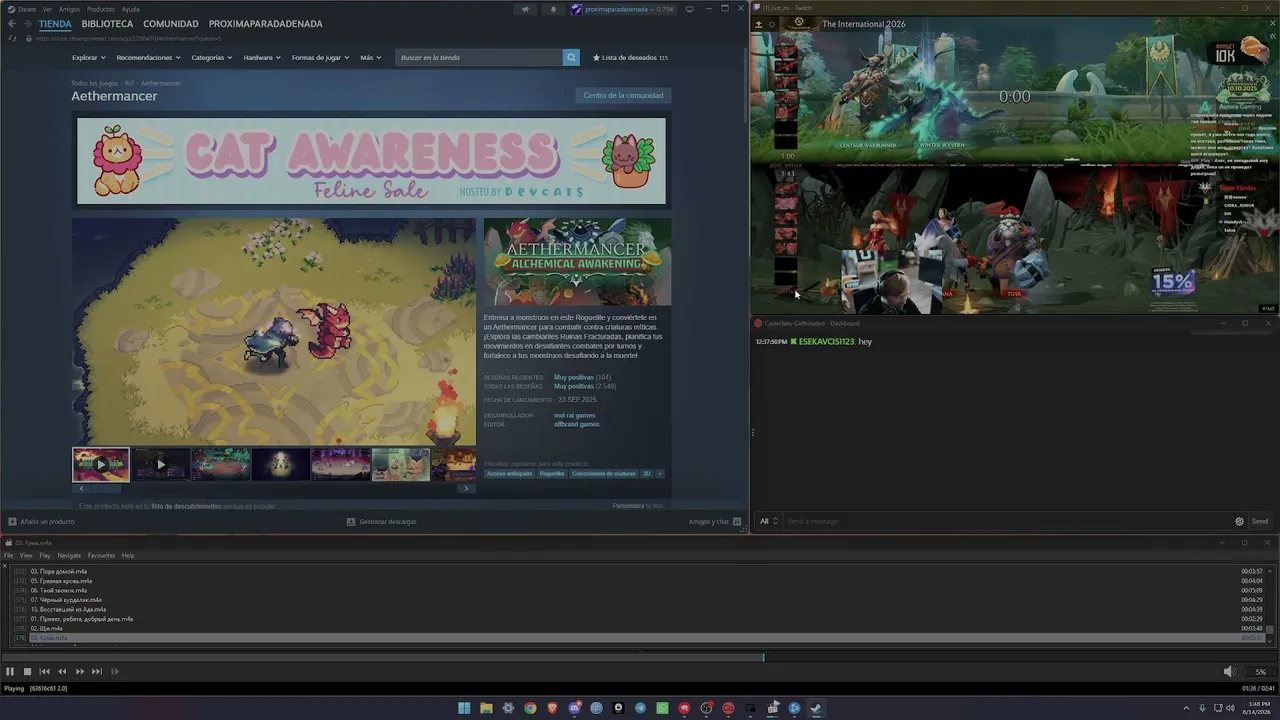Click Gestionar descargas in Steam
This screenshot has height=720, width=1280.
[x=382, y=521]
